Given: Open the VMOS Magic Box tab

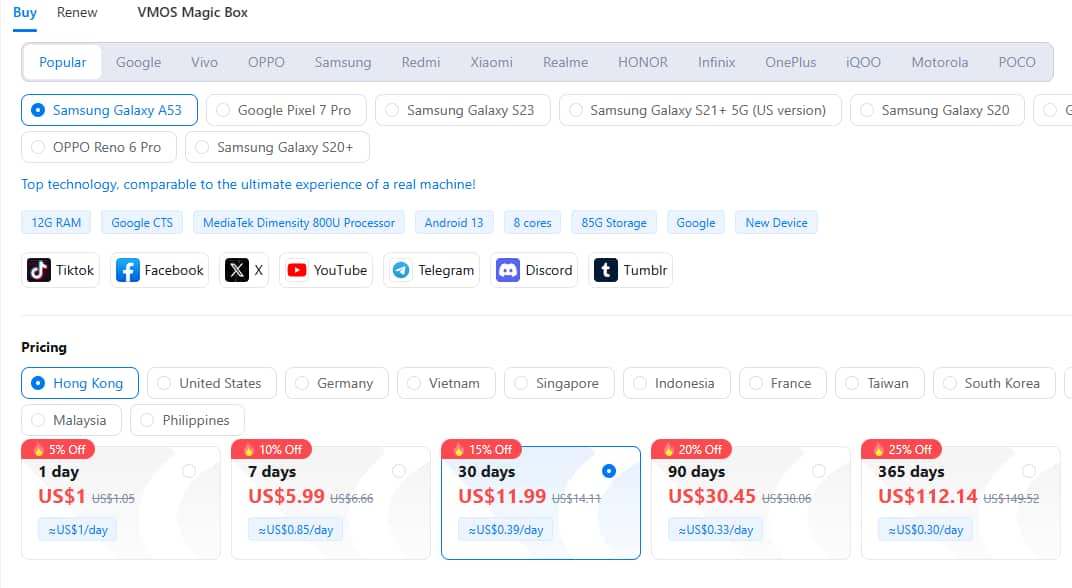Looking at the screenshot, I should 192,12.
